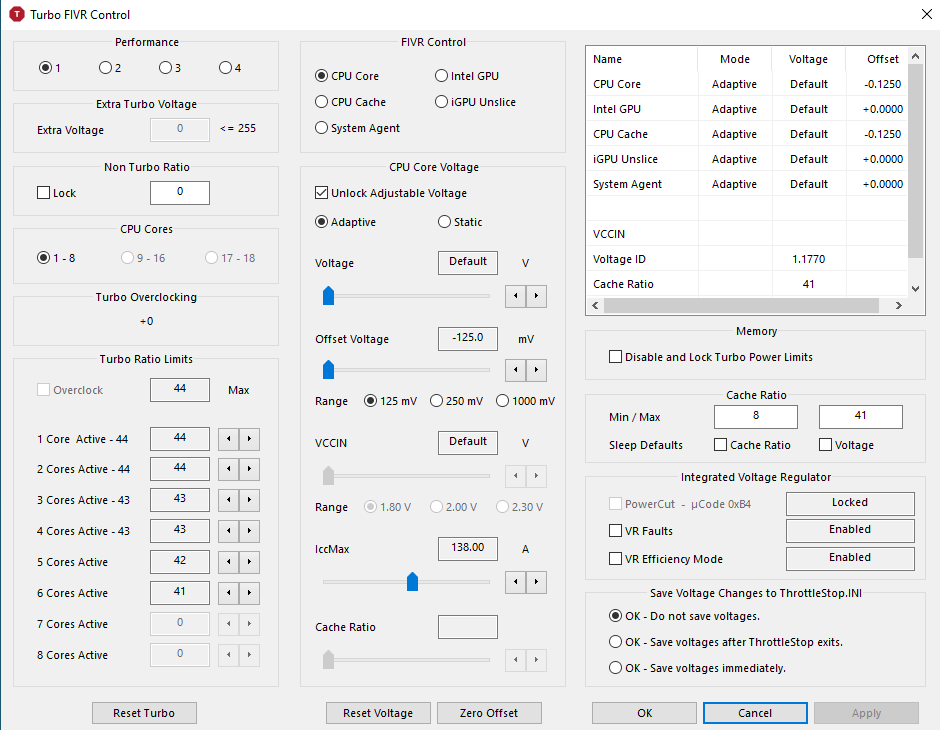This screenshot has height=730, width=940.
Task: Step Offset Voltage up with right arrow
Action: (537, 370)
